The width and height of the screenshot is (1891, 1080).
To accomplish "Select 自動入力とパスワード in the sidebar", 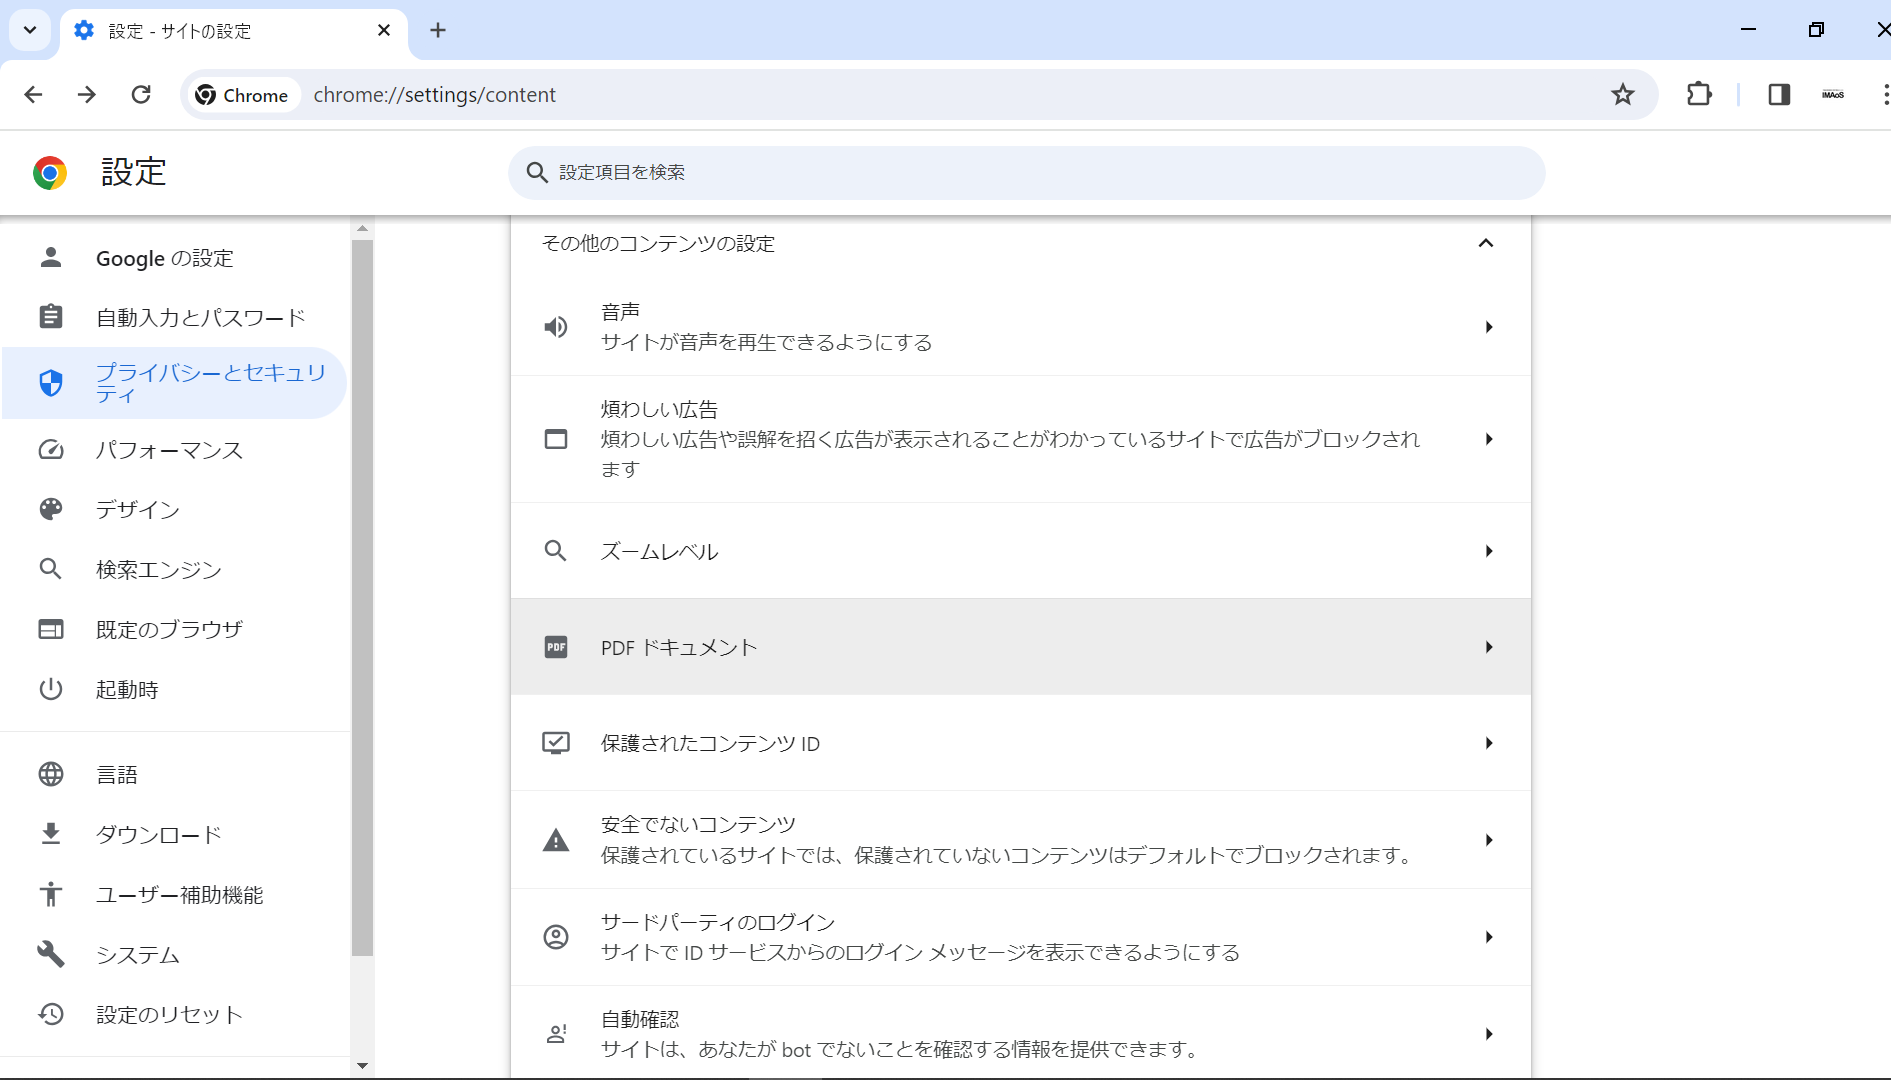I will 200,317.
